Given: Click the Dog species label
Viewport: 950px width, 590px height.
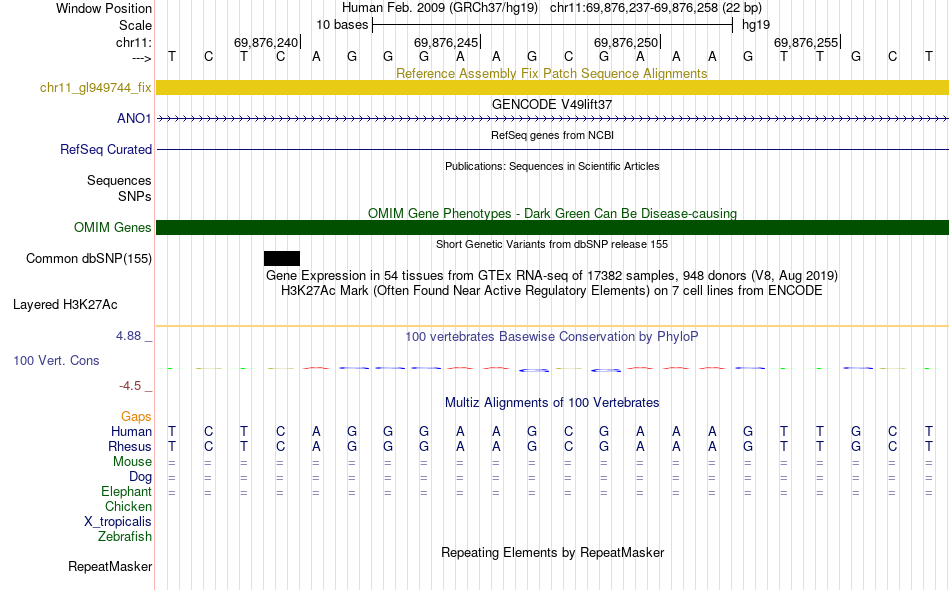Looking at the screenshot, I should [x=140, y=477].
